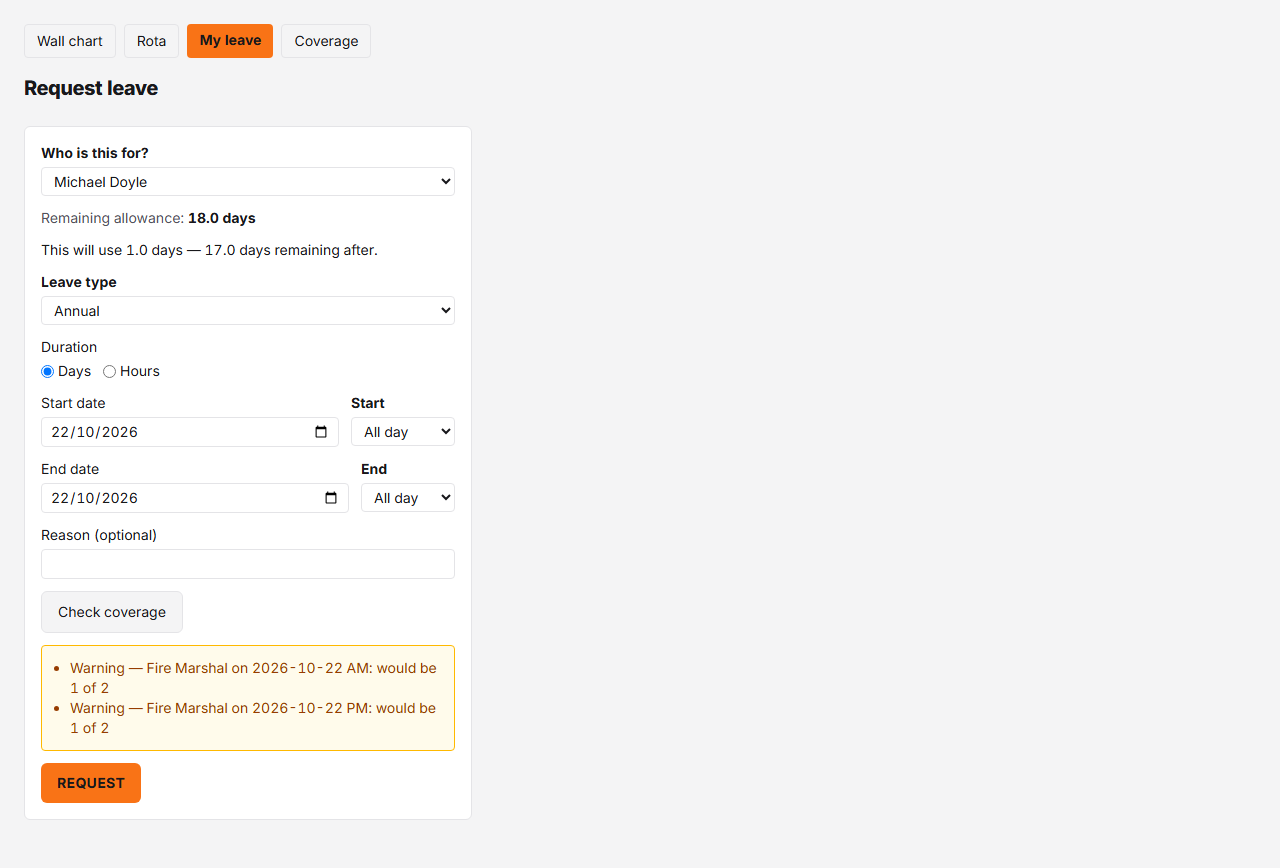
Task: Go to the Rota tab
Action: (152, 41)
